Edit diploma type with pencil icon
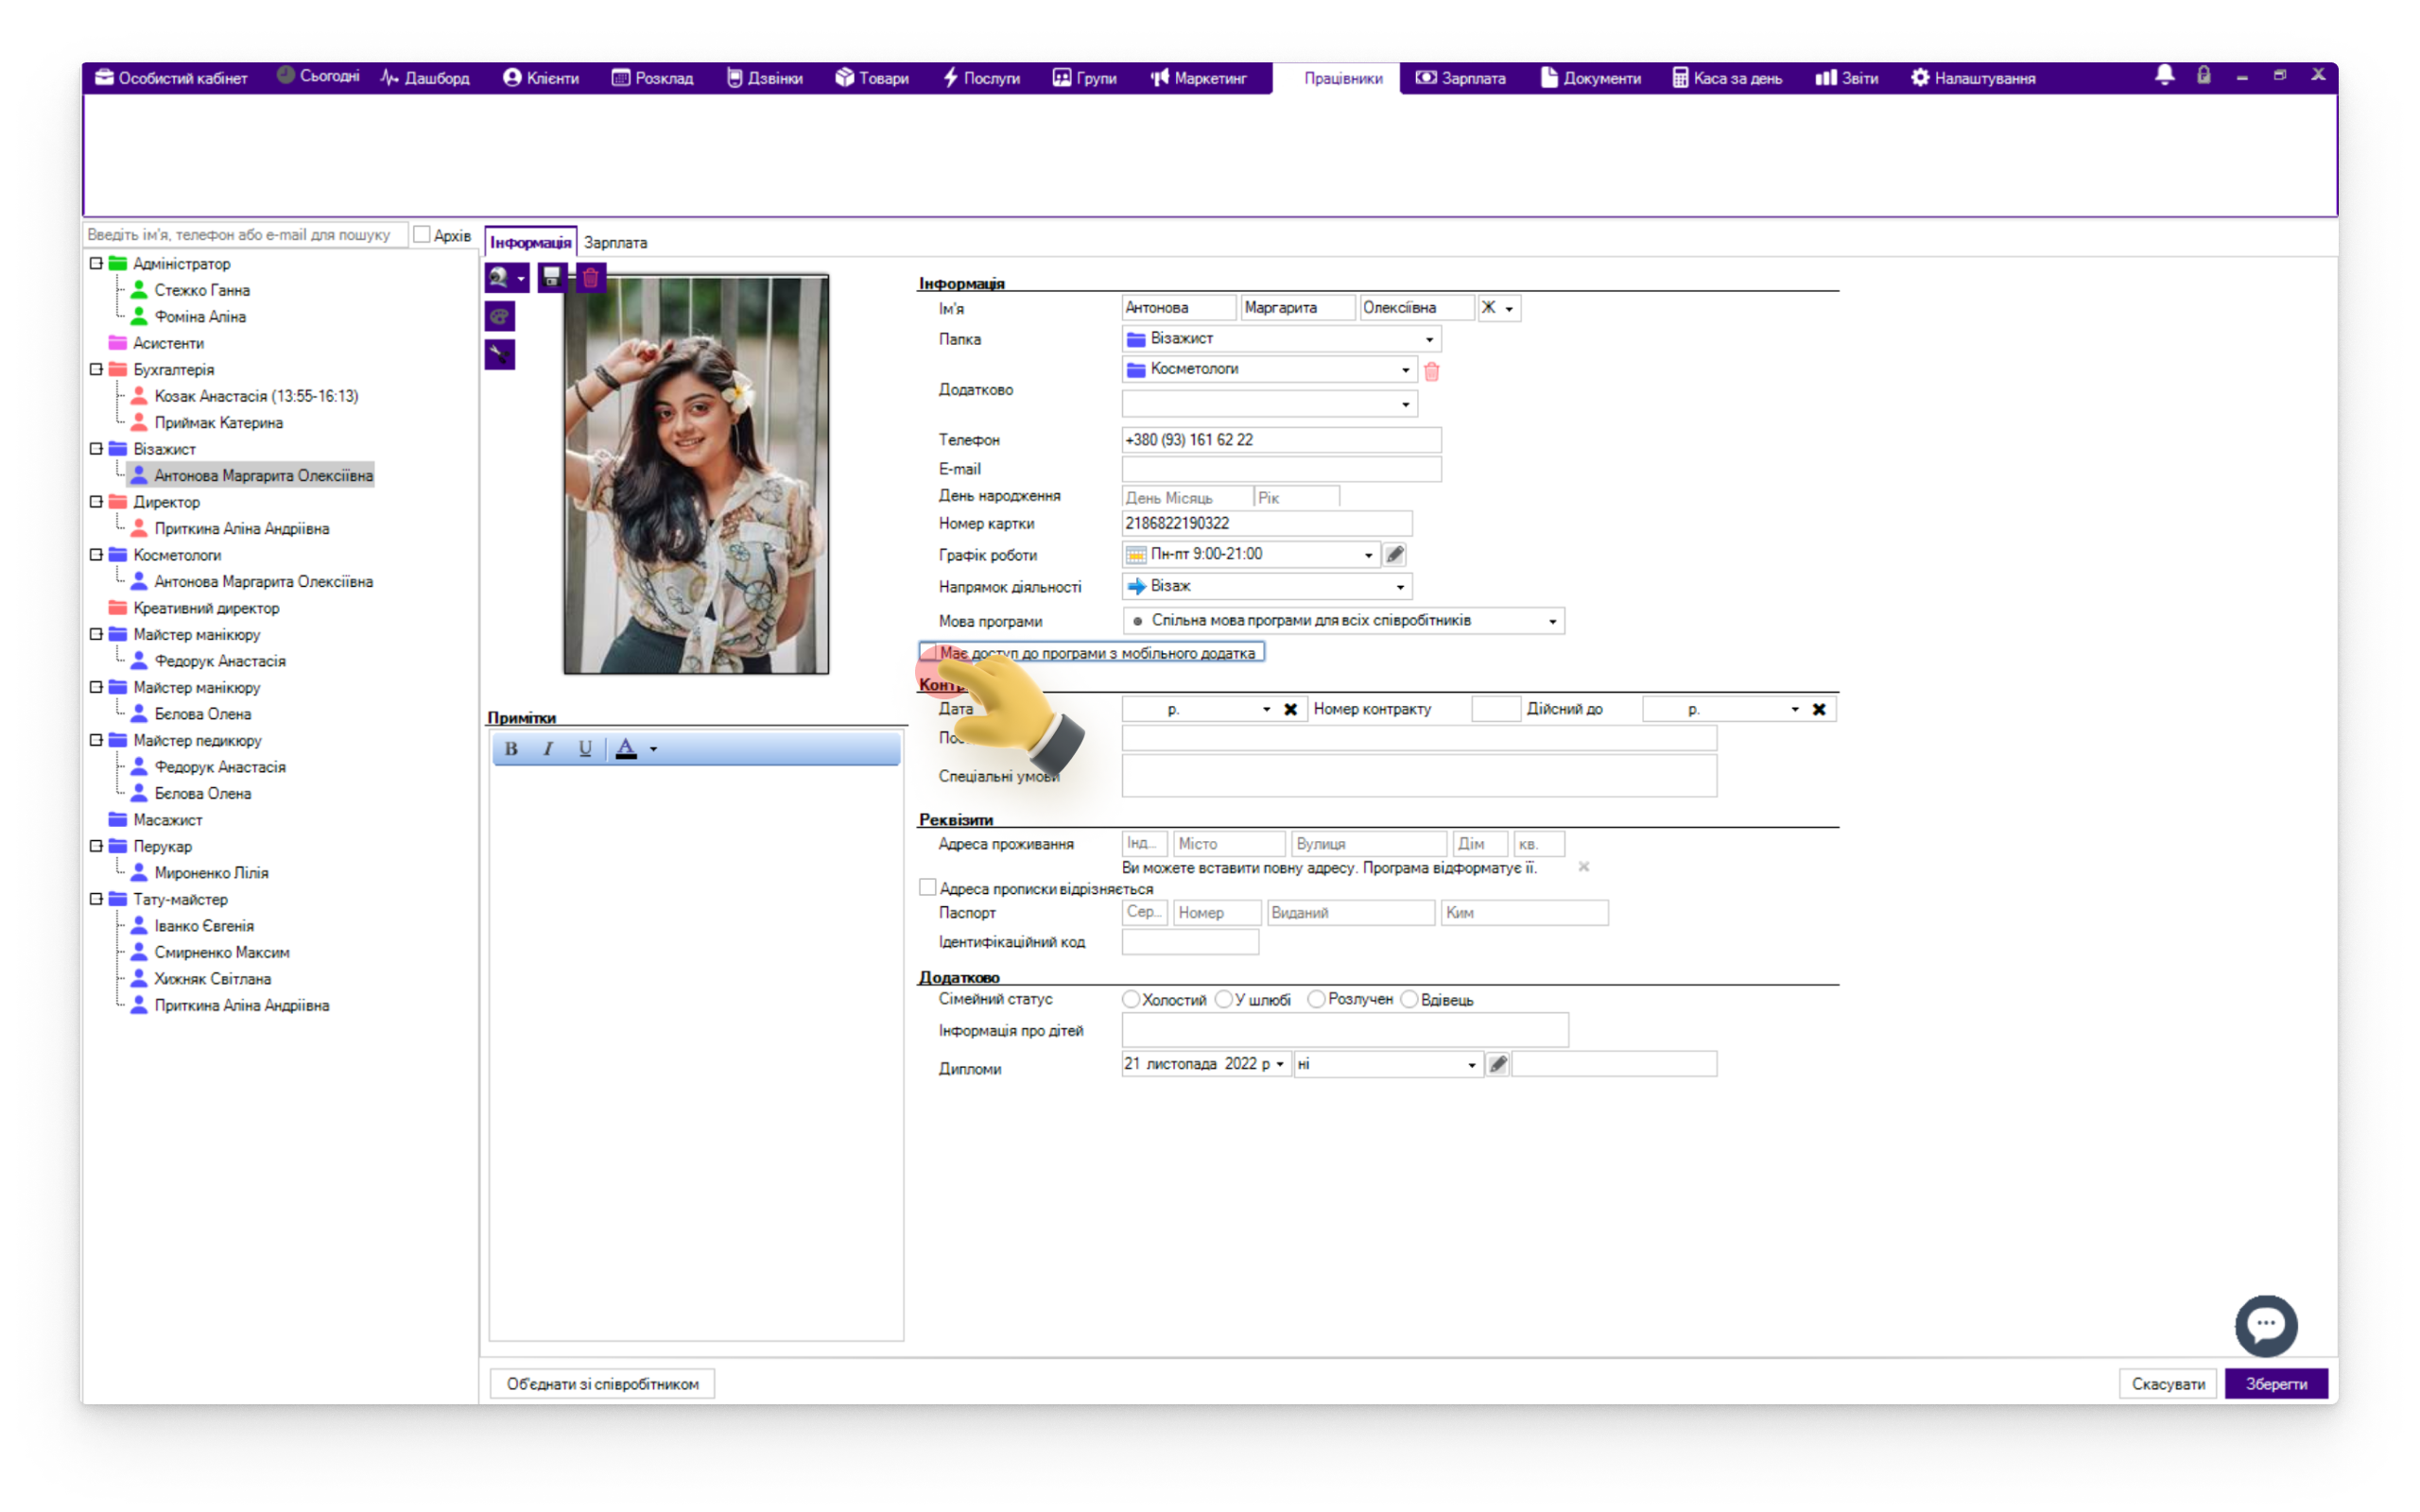 1498,1064
